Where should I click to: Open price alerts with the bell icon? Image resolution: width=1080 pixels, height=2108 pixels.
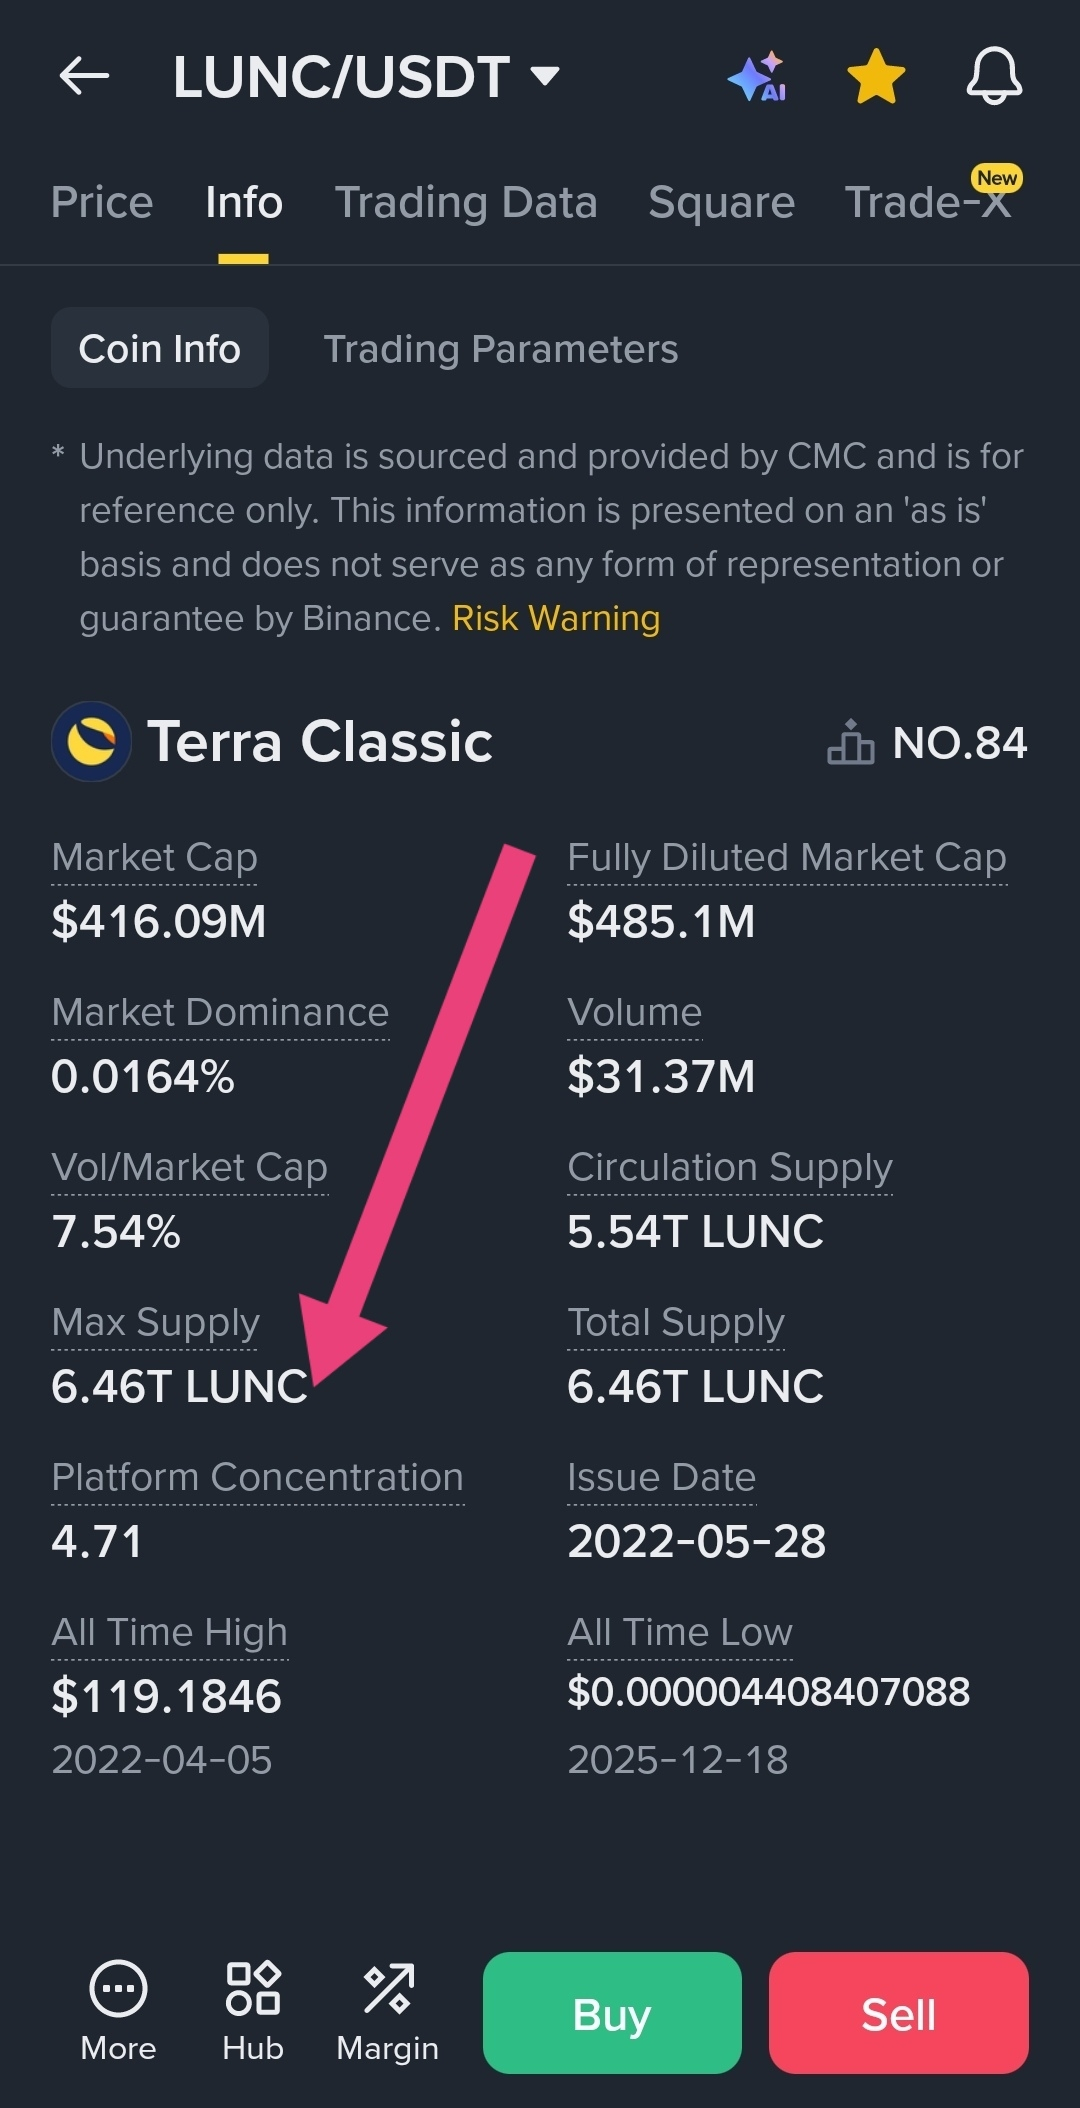click(x=994, y=76)
